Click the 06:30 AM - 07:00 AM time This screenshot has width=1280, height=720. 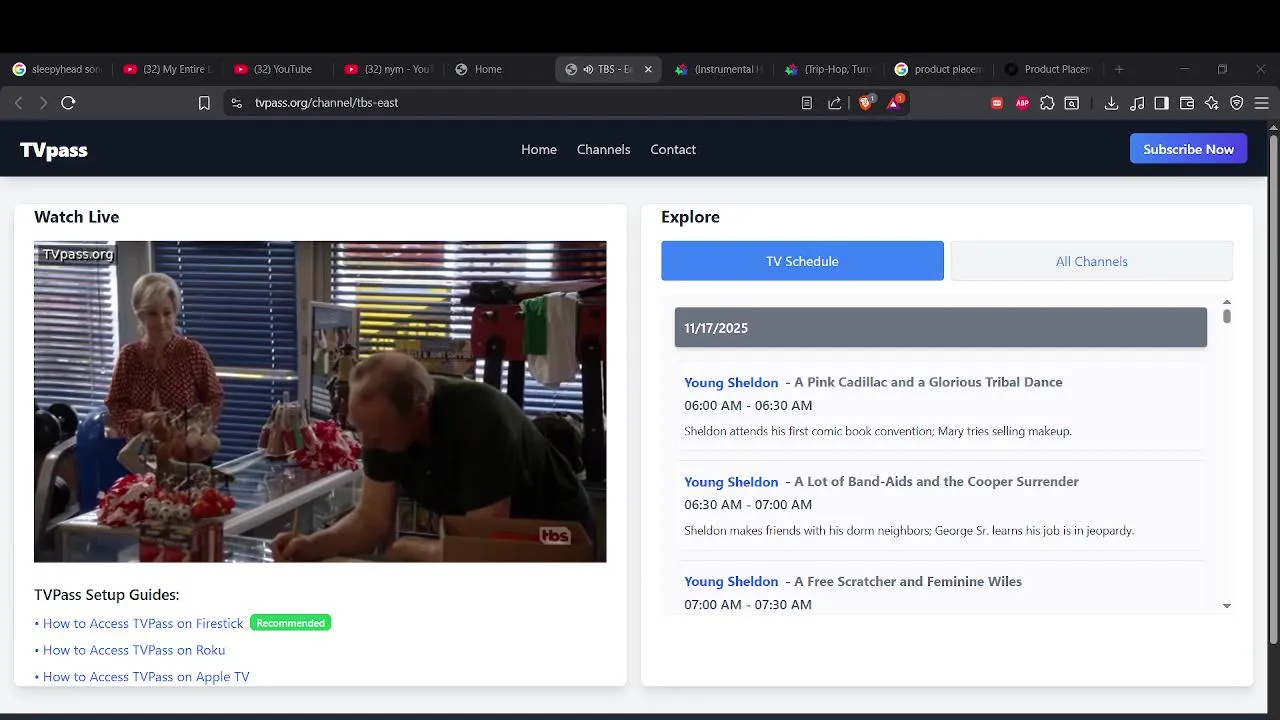(748, 504)
